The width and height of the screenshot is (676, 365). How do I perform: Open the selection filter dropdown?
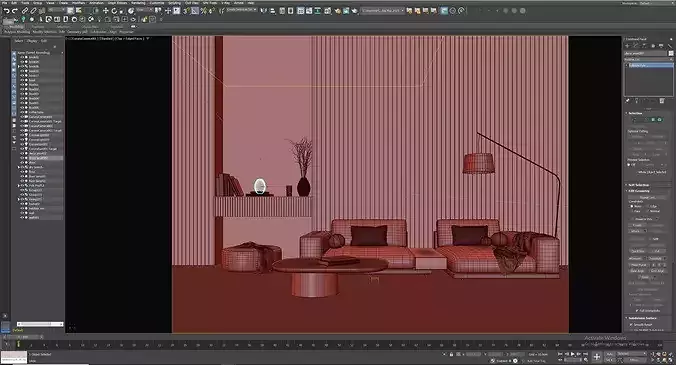coord(56,9)
